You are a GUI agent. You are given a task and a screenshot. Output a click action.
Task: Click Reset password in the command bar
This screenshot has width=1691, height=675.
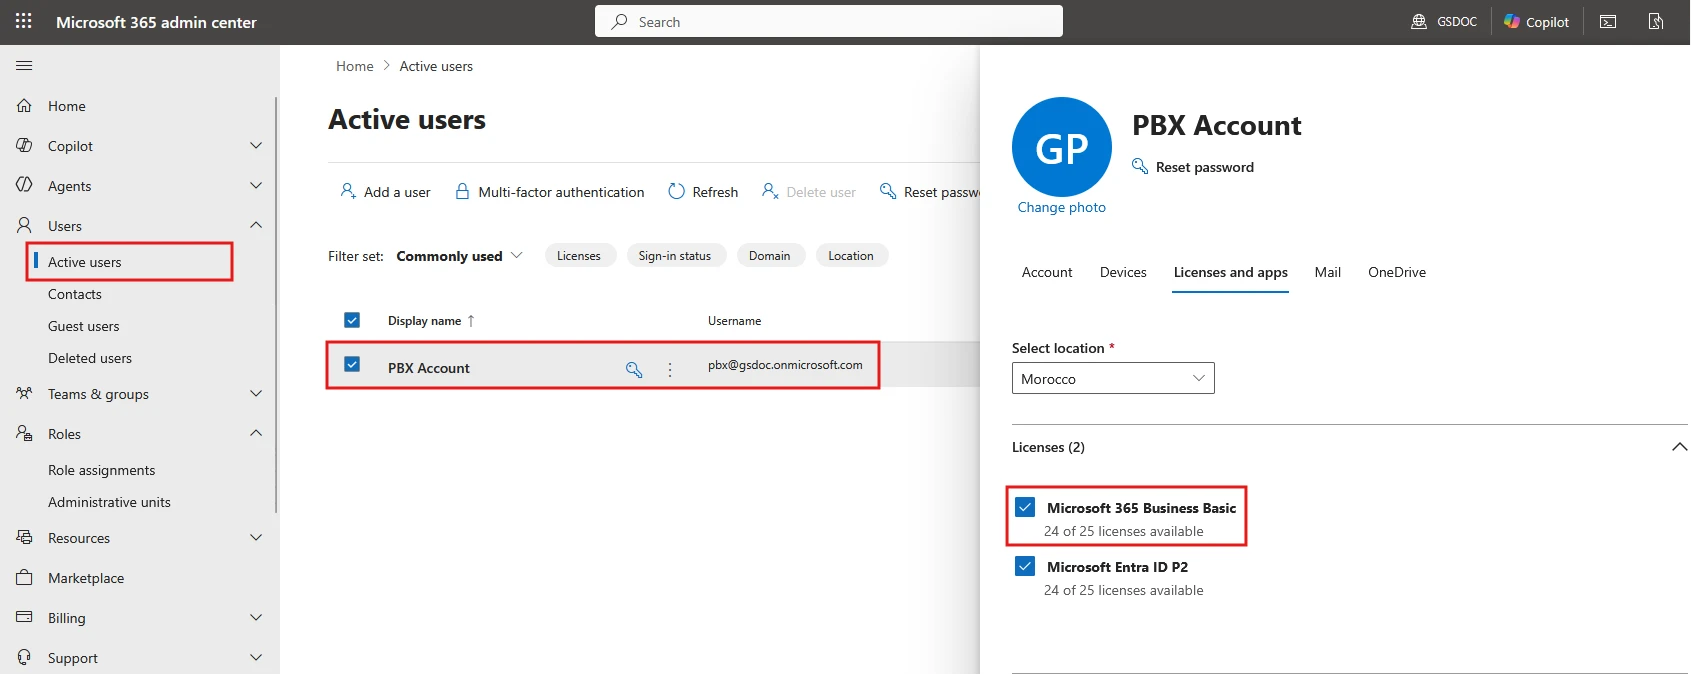930,191
